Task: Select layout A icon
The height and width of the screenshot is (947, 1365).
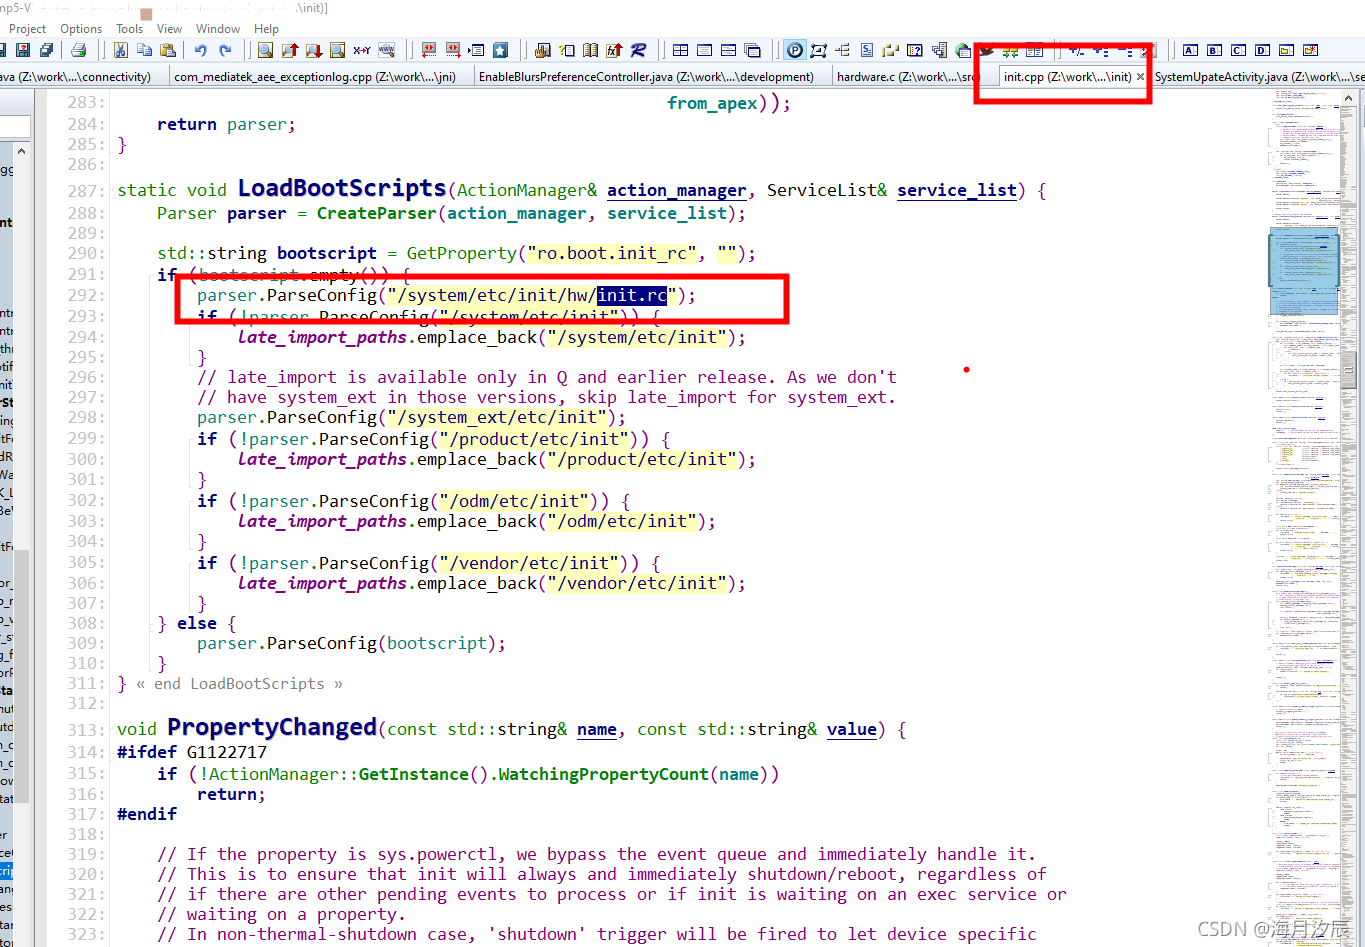Action: point(1190,50)
